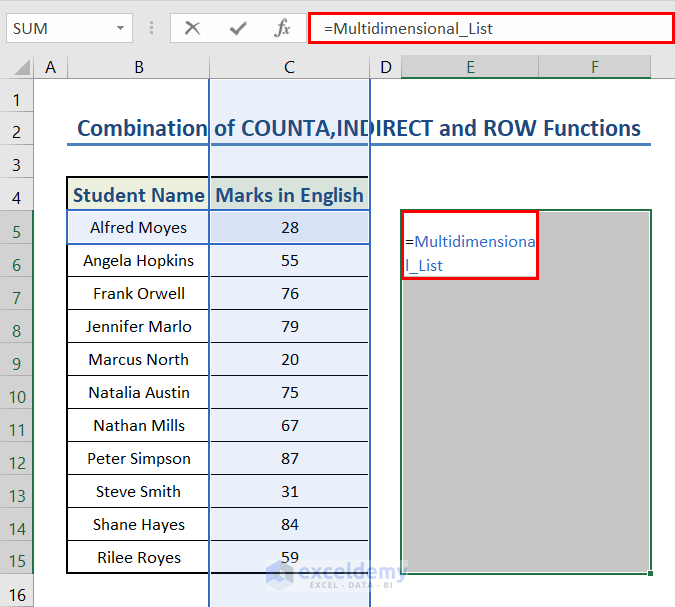Open the Insert Function fx dialog
This screenshot has width=675, height=607.
point(283,28)
